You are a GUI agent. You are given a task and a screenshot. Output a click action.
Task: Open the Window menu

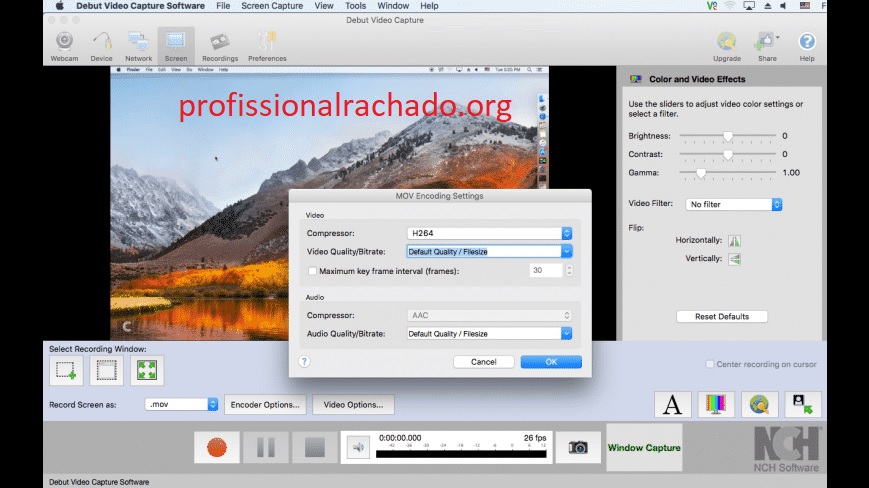point(393,6)
